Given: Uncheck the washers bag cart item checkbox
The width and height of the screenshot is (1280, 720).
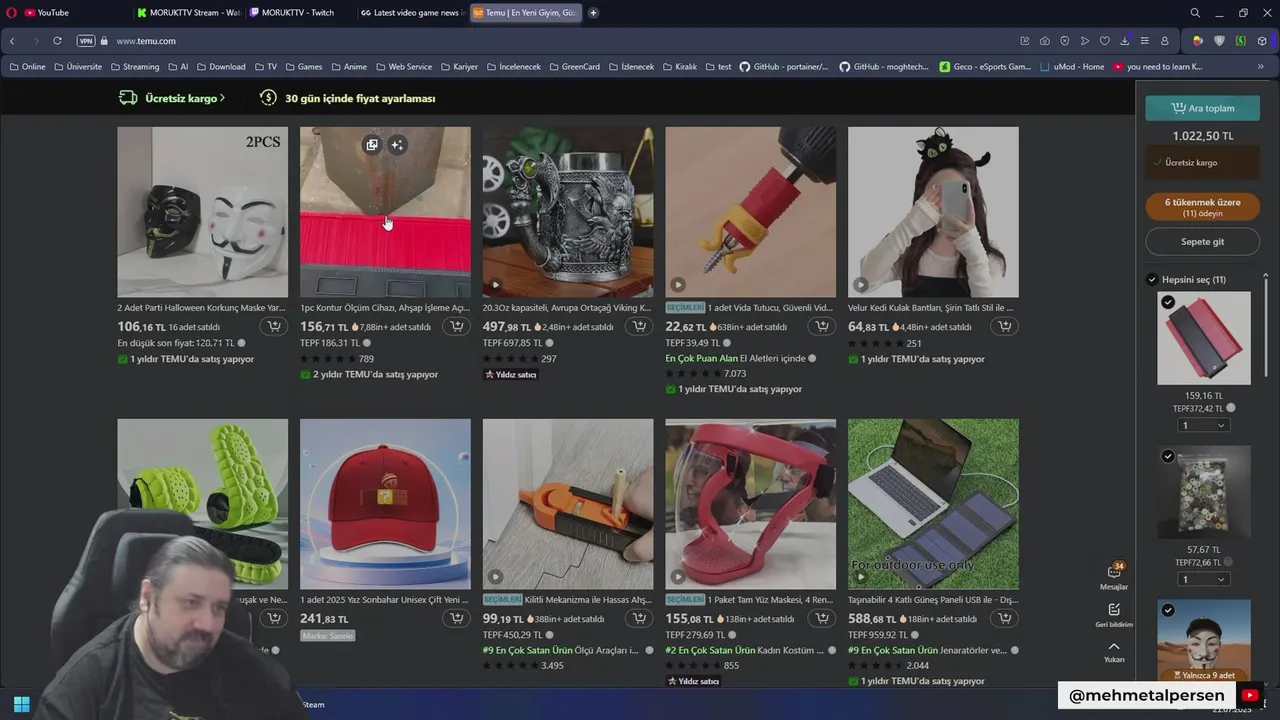Looking at the screenshot, I should pos(1168,456).
